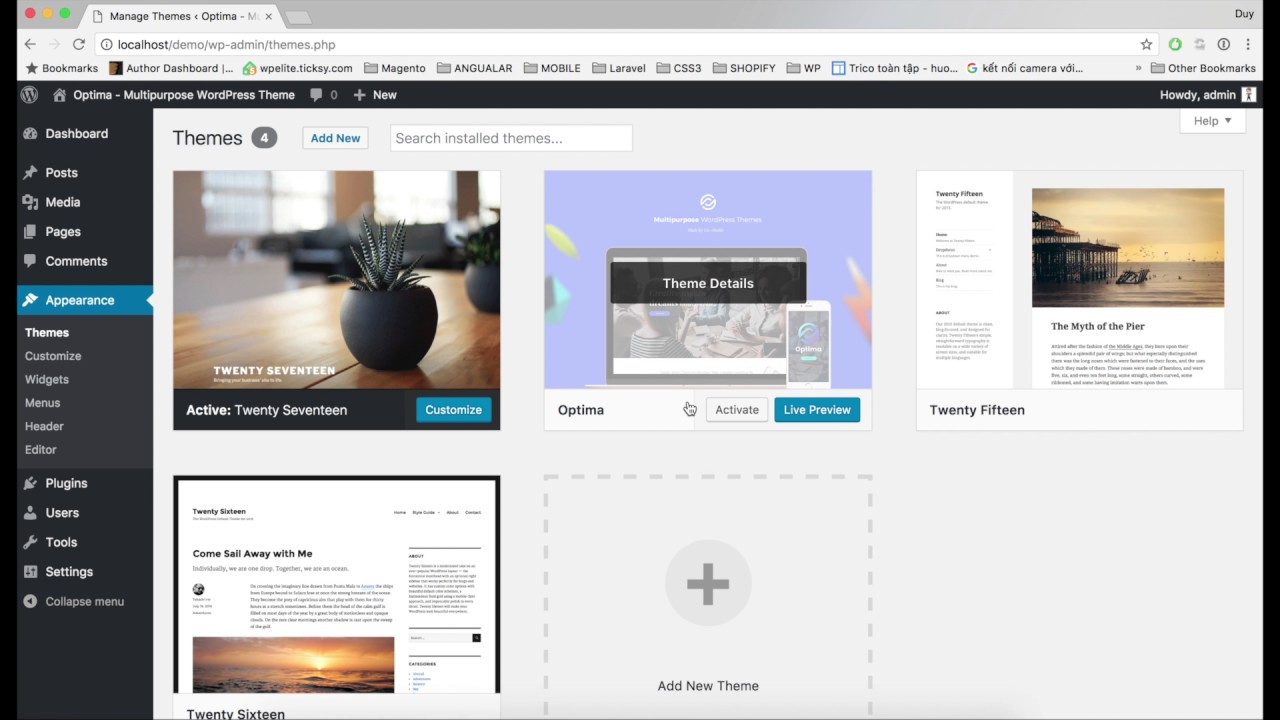Open Live Preview for Optima
Image resolution: width=1280 pixels, height=720 pixels.
[817, 410]
